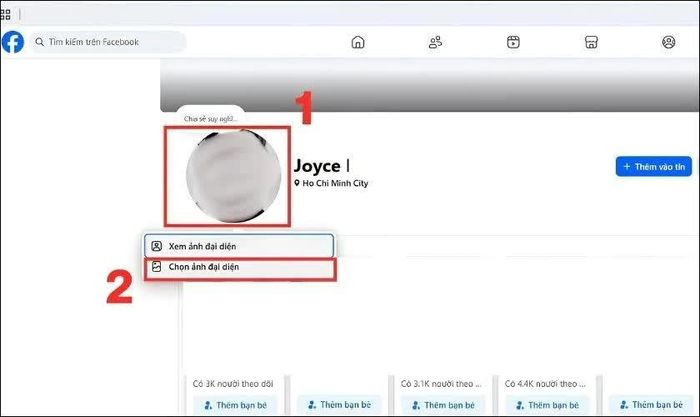The height and width of the screenshot is (417, 700).
Task: Click the 'Thêm vào tin' button
Action: [x=654, y=167]
